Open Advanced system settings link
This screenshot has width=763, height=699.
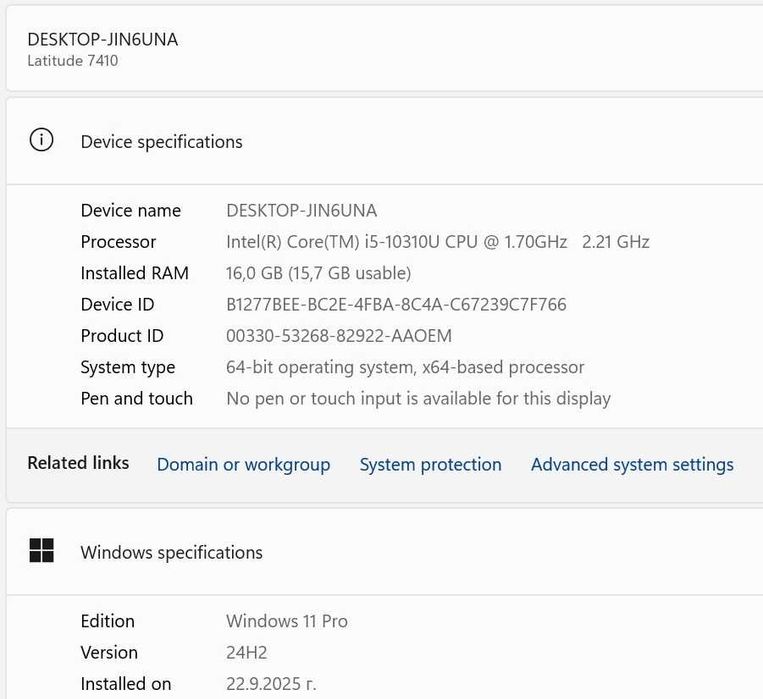click(x=632, y=464)
